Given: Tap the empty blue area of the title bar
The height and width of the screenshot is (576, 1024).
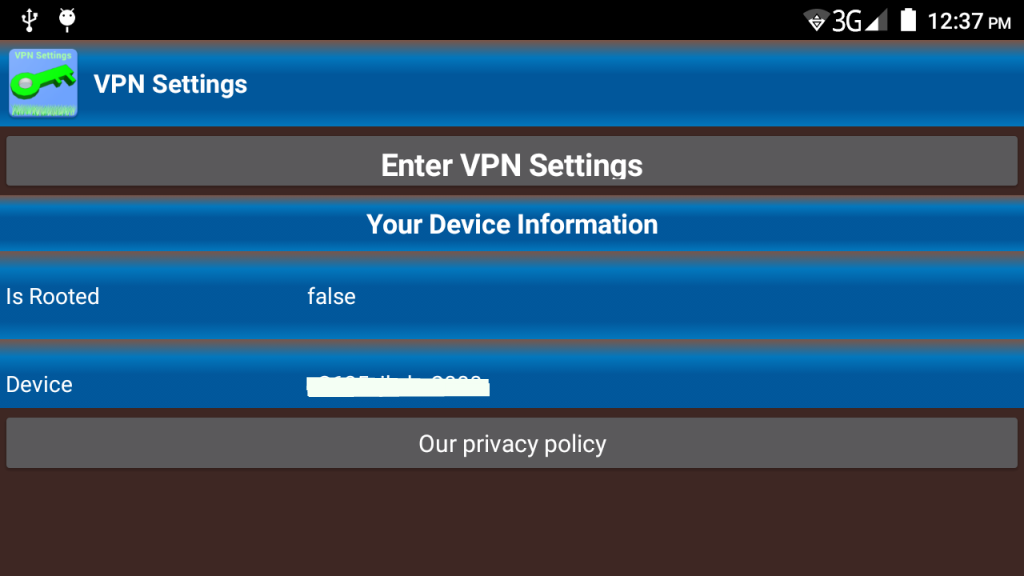Looking at the screenshot, I should [640, 84].
